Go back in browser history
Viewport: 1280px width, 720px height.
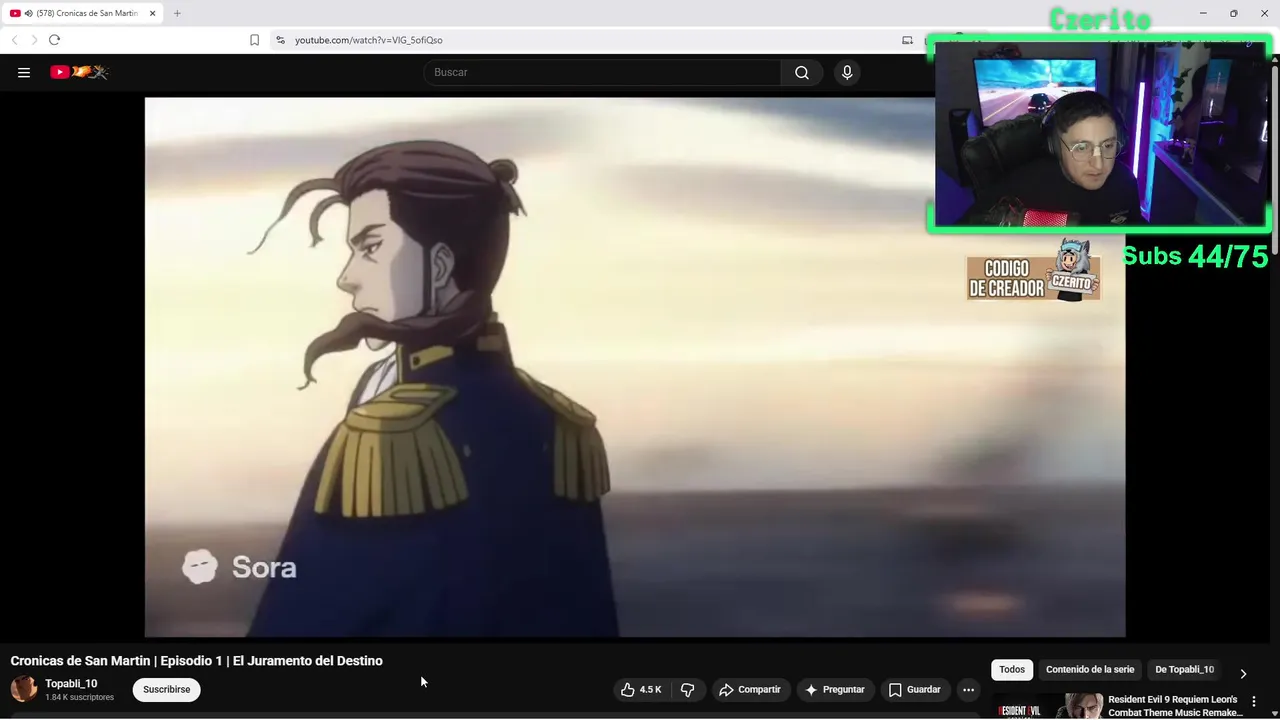coord(14,40)
